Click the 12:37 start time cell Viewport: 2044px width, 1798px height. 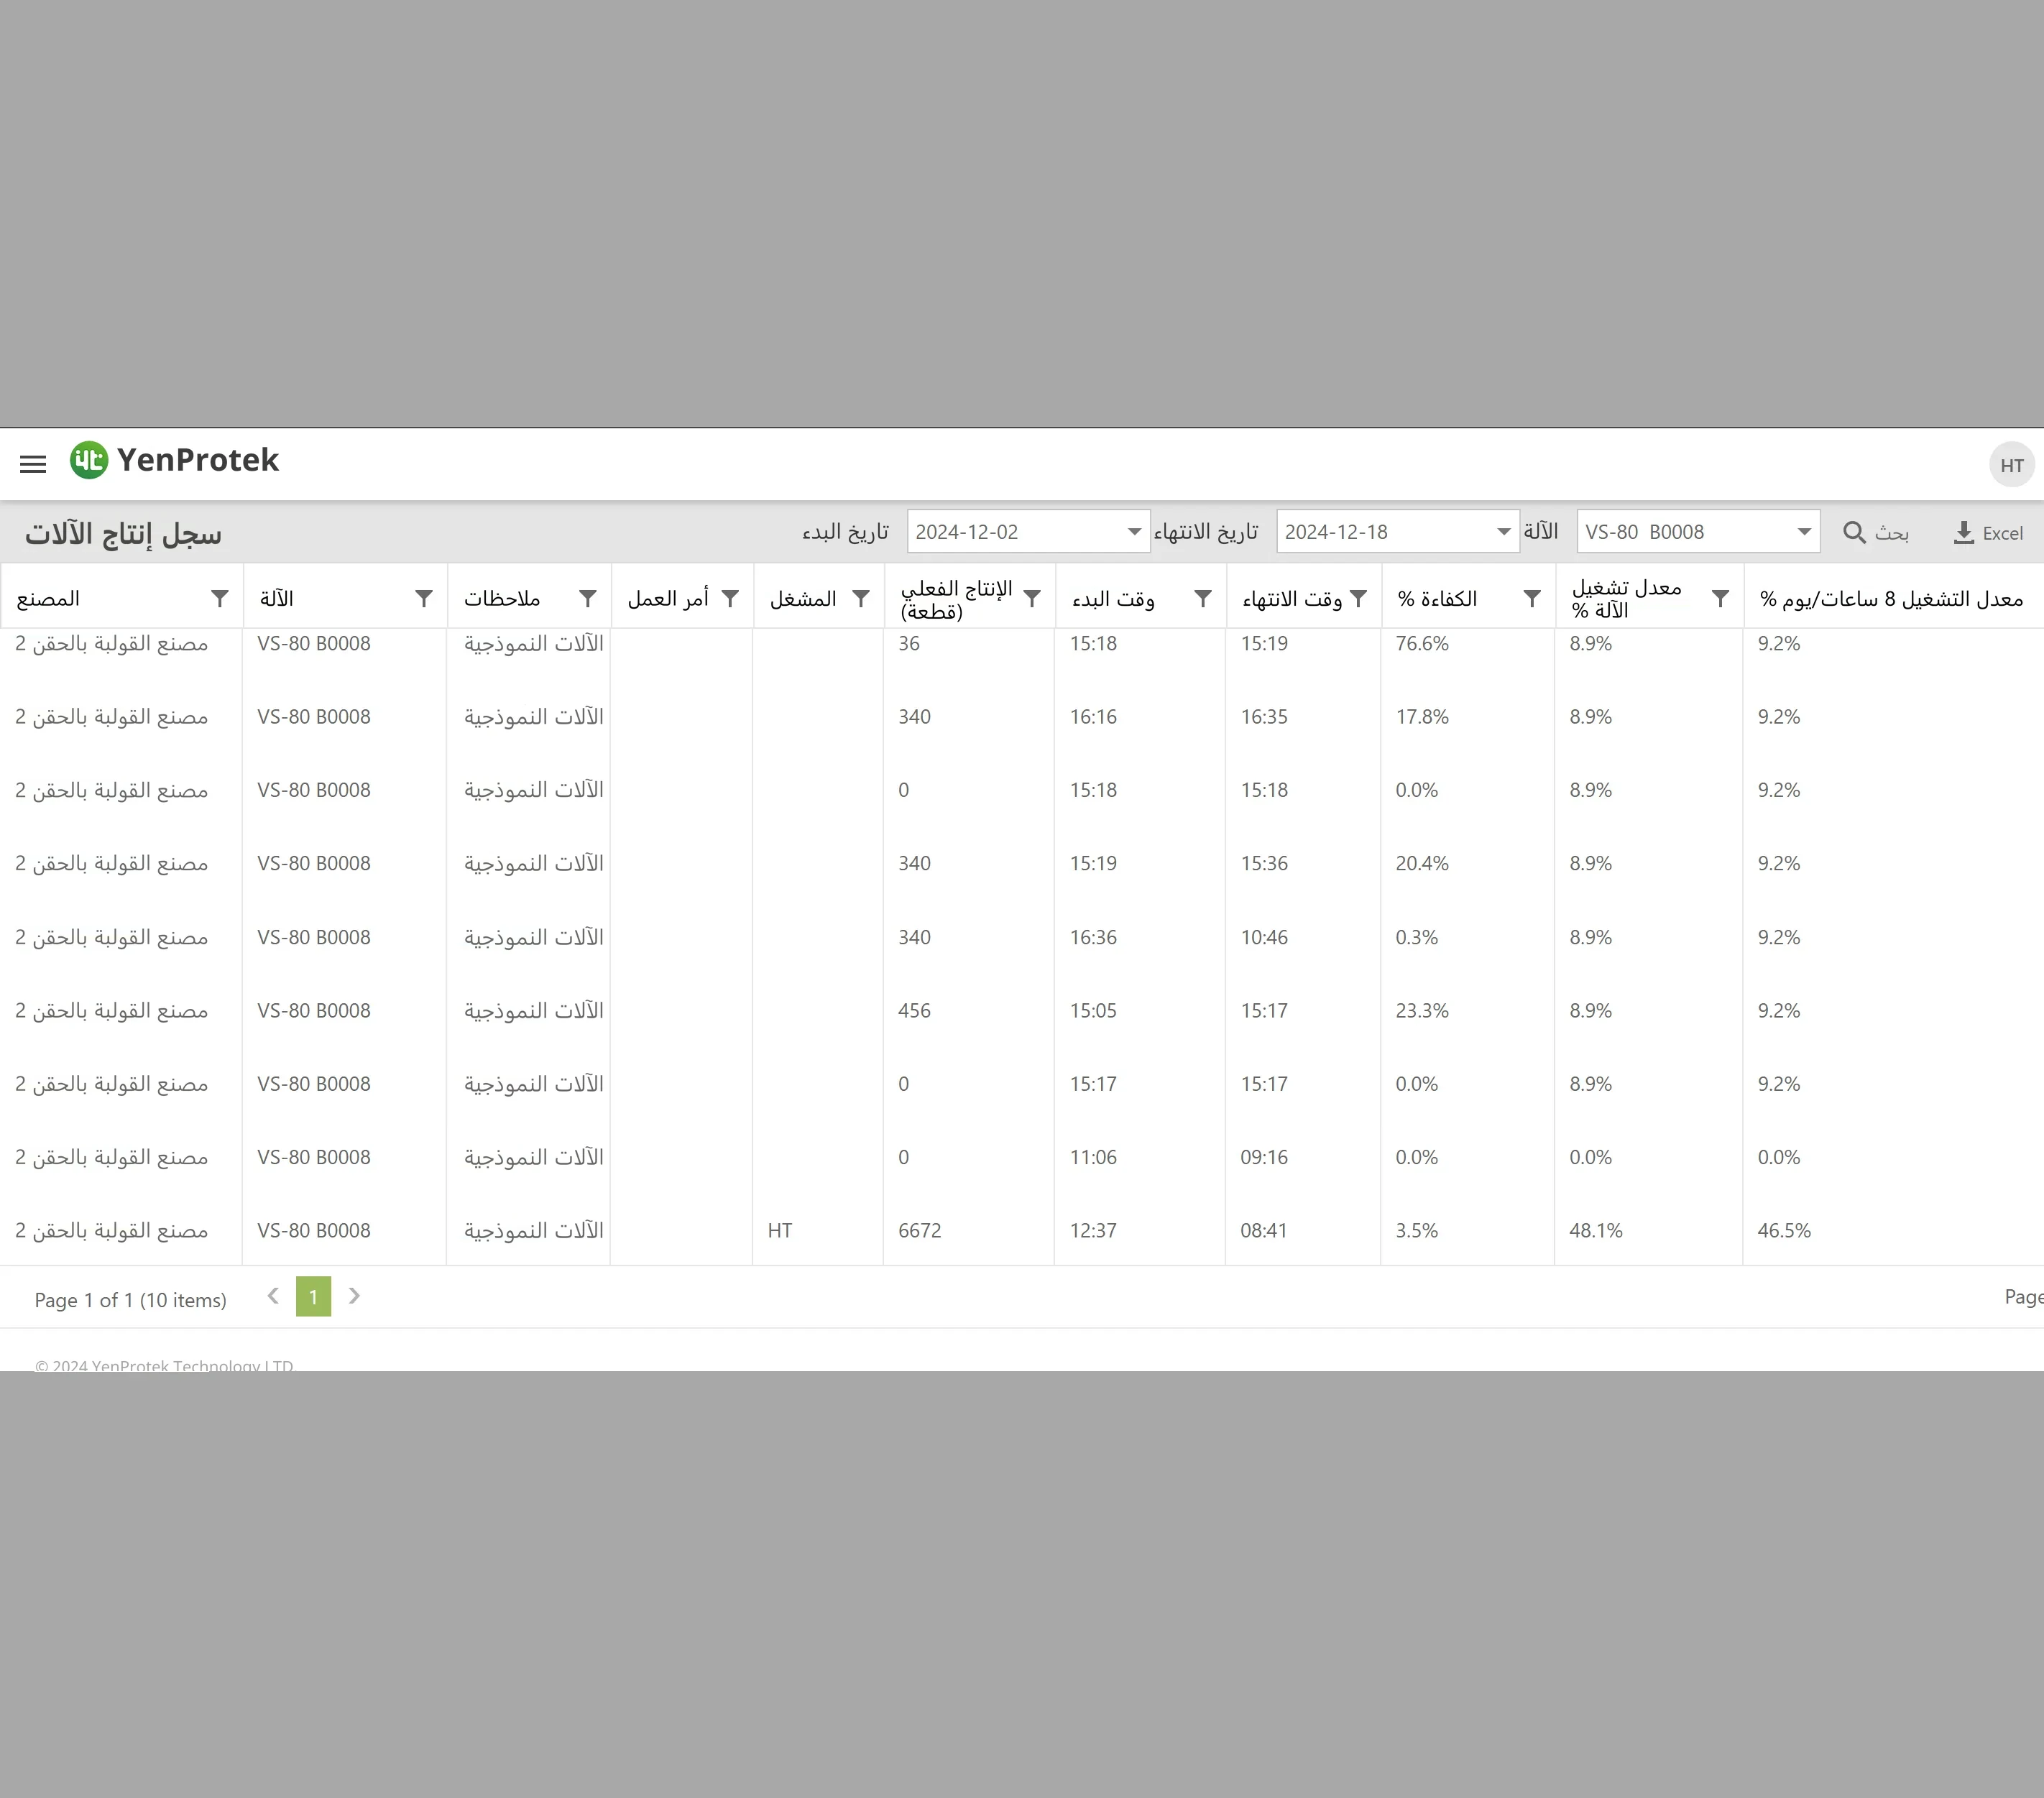(x=1093, y=1230)
